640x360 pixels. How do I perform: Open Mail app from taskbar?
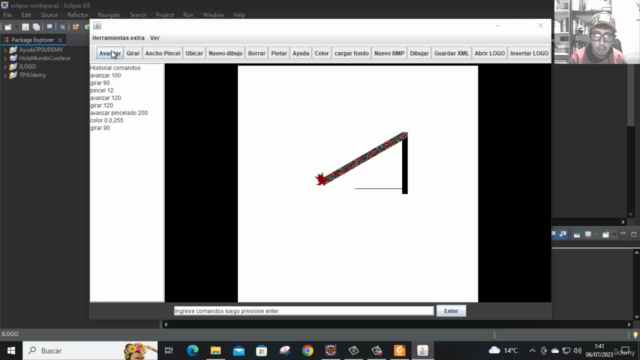click(x=239, y=351)
